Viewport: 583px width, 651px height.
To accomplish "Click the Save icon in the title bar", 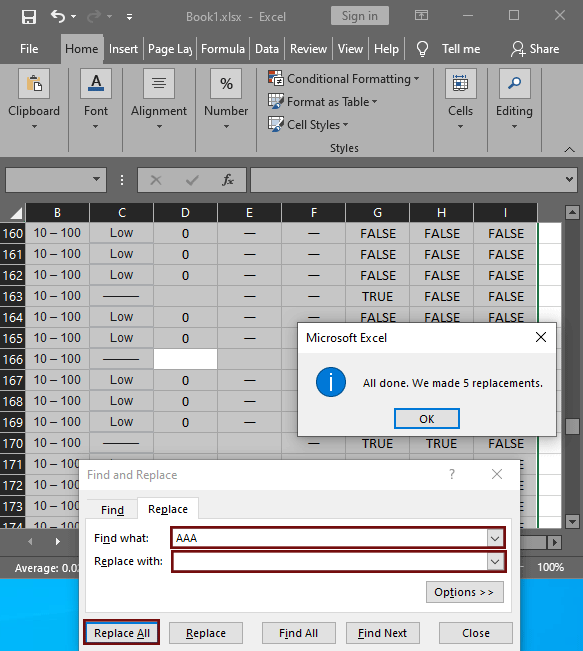I will click(x=29, y=17).
